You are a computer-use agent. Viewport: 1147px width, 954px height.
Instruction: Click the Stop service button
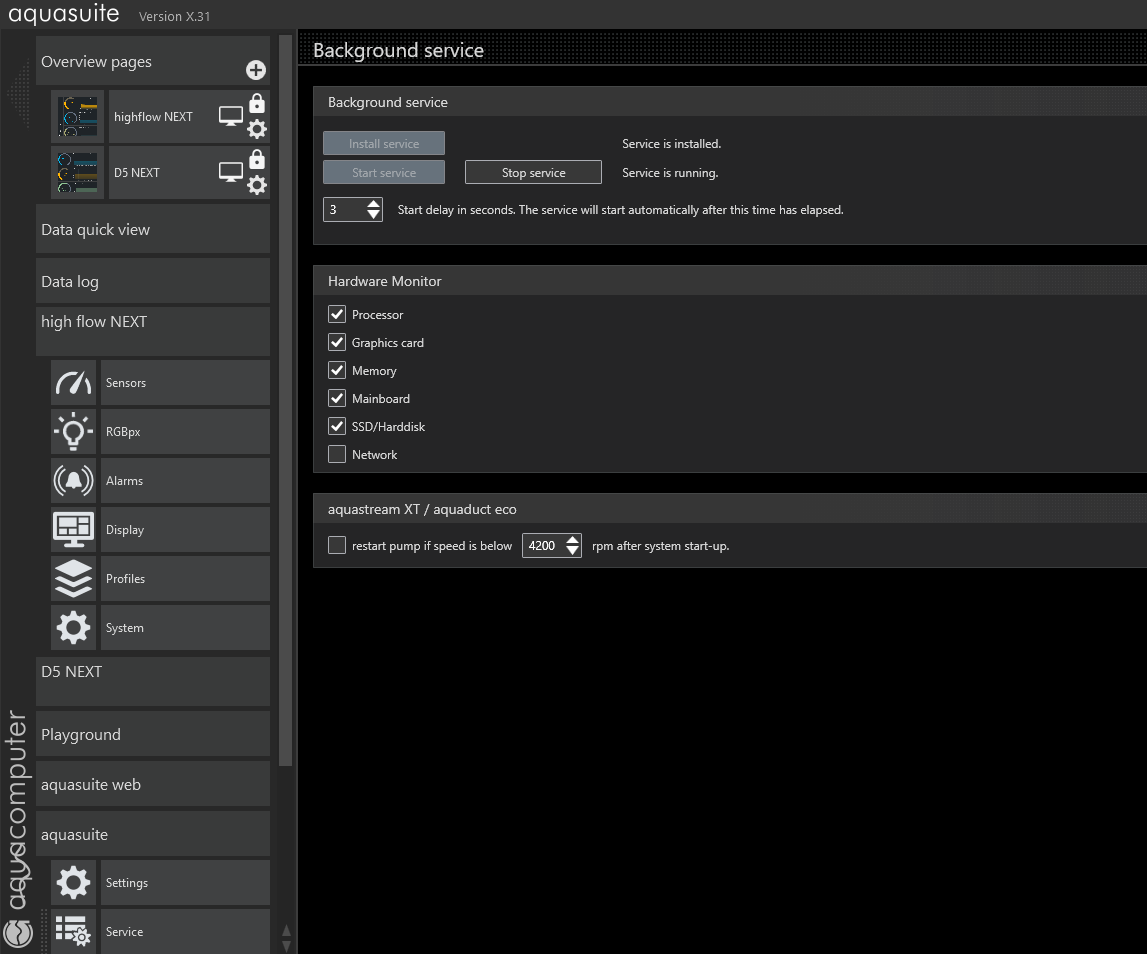[533, 173]
